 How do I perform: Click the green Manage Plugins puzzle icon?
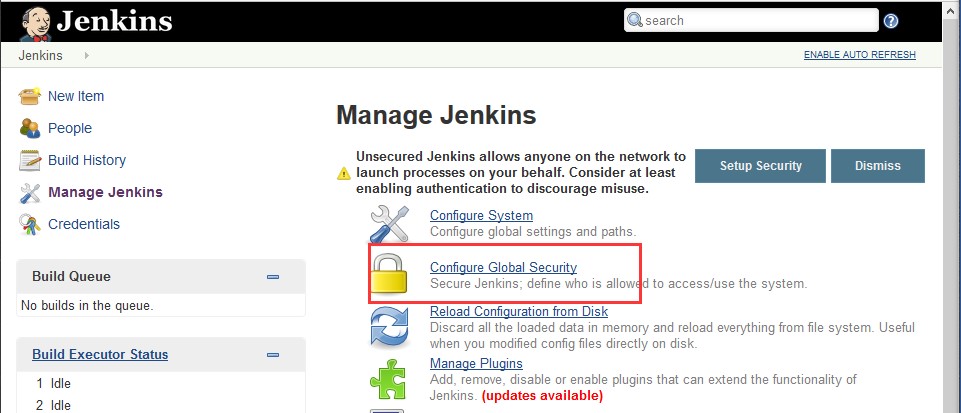point(390,377)
